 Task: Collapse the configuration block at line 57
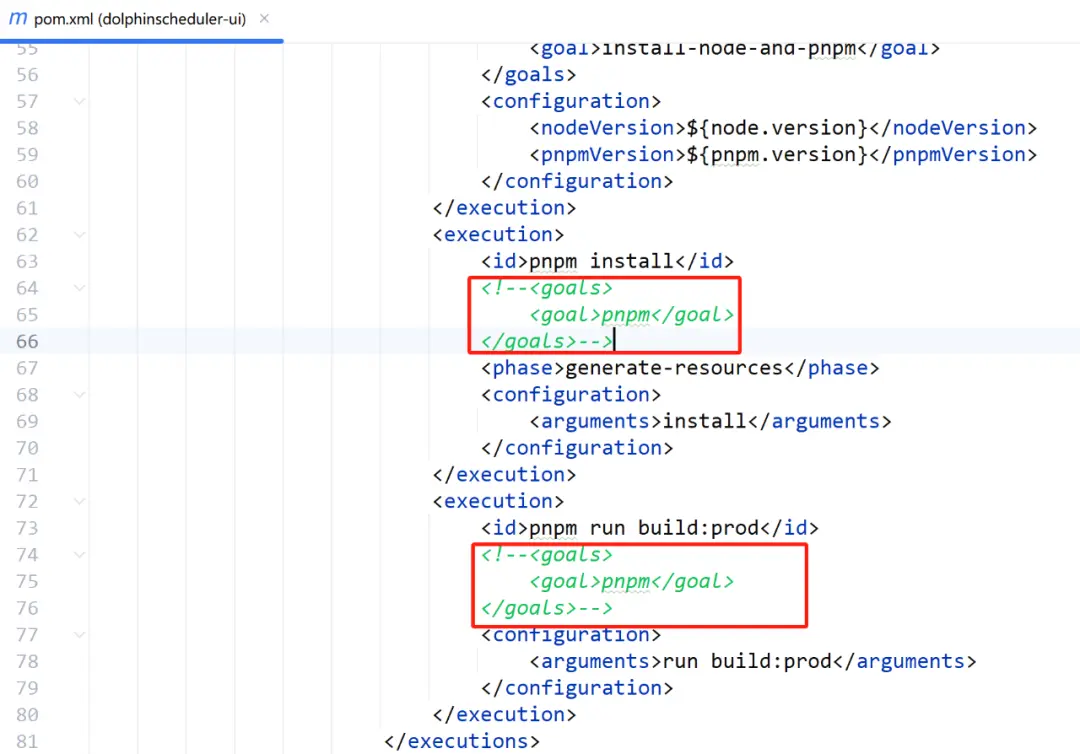[79, 101]
